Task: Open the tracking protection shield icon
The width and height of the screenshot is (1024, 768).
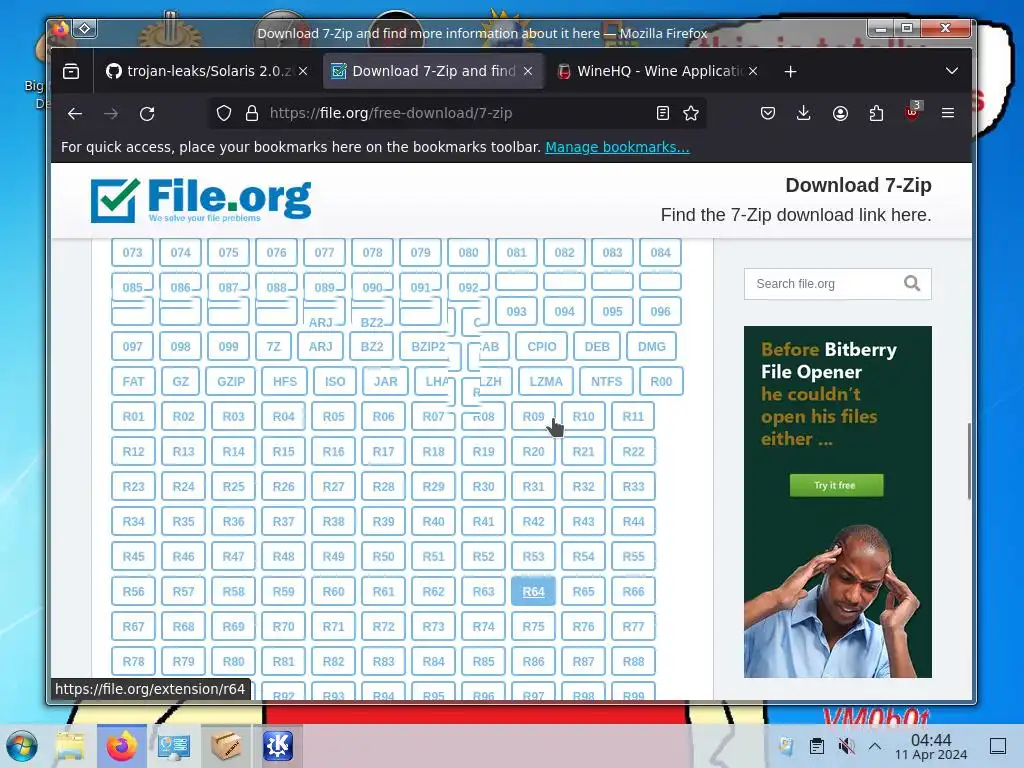Action: [x=223, y=114]
